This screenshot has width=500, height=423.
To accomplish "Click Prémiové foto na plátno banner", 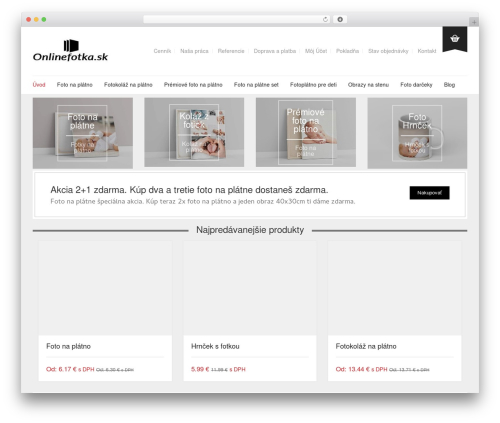I will (306, 132).
